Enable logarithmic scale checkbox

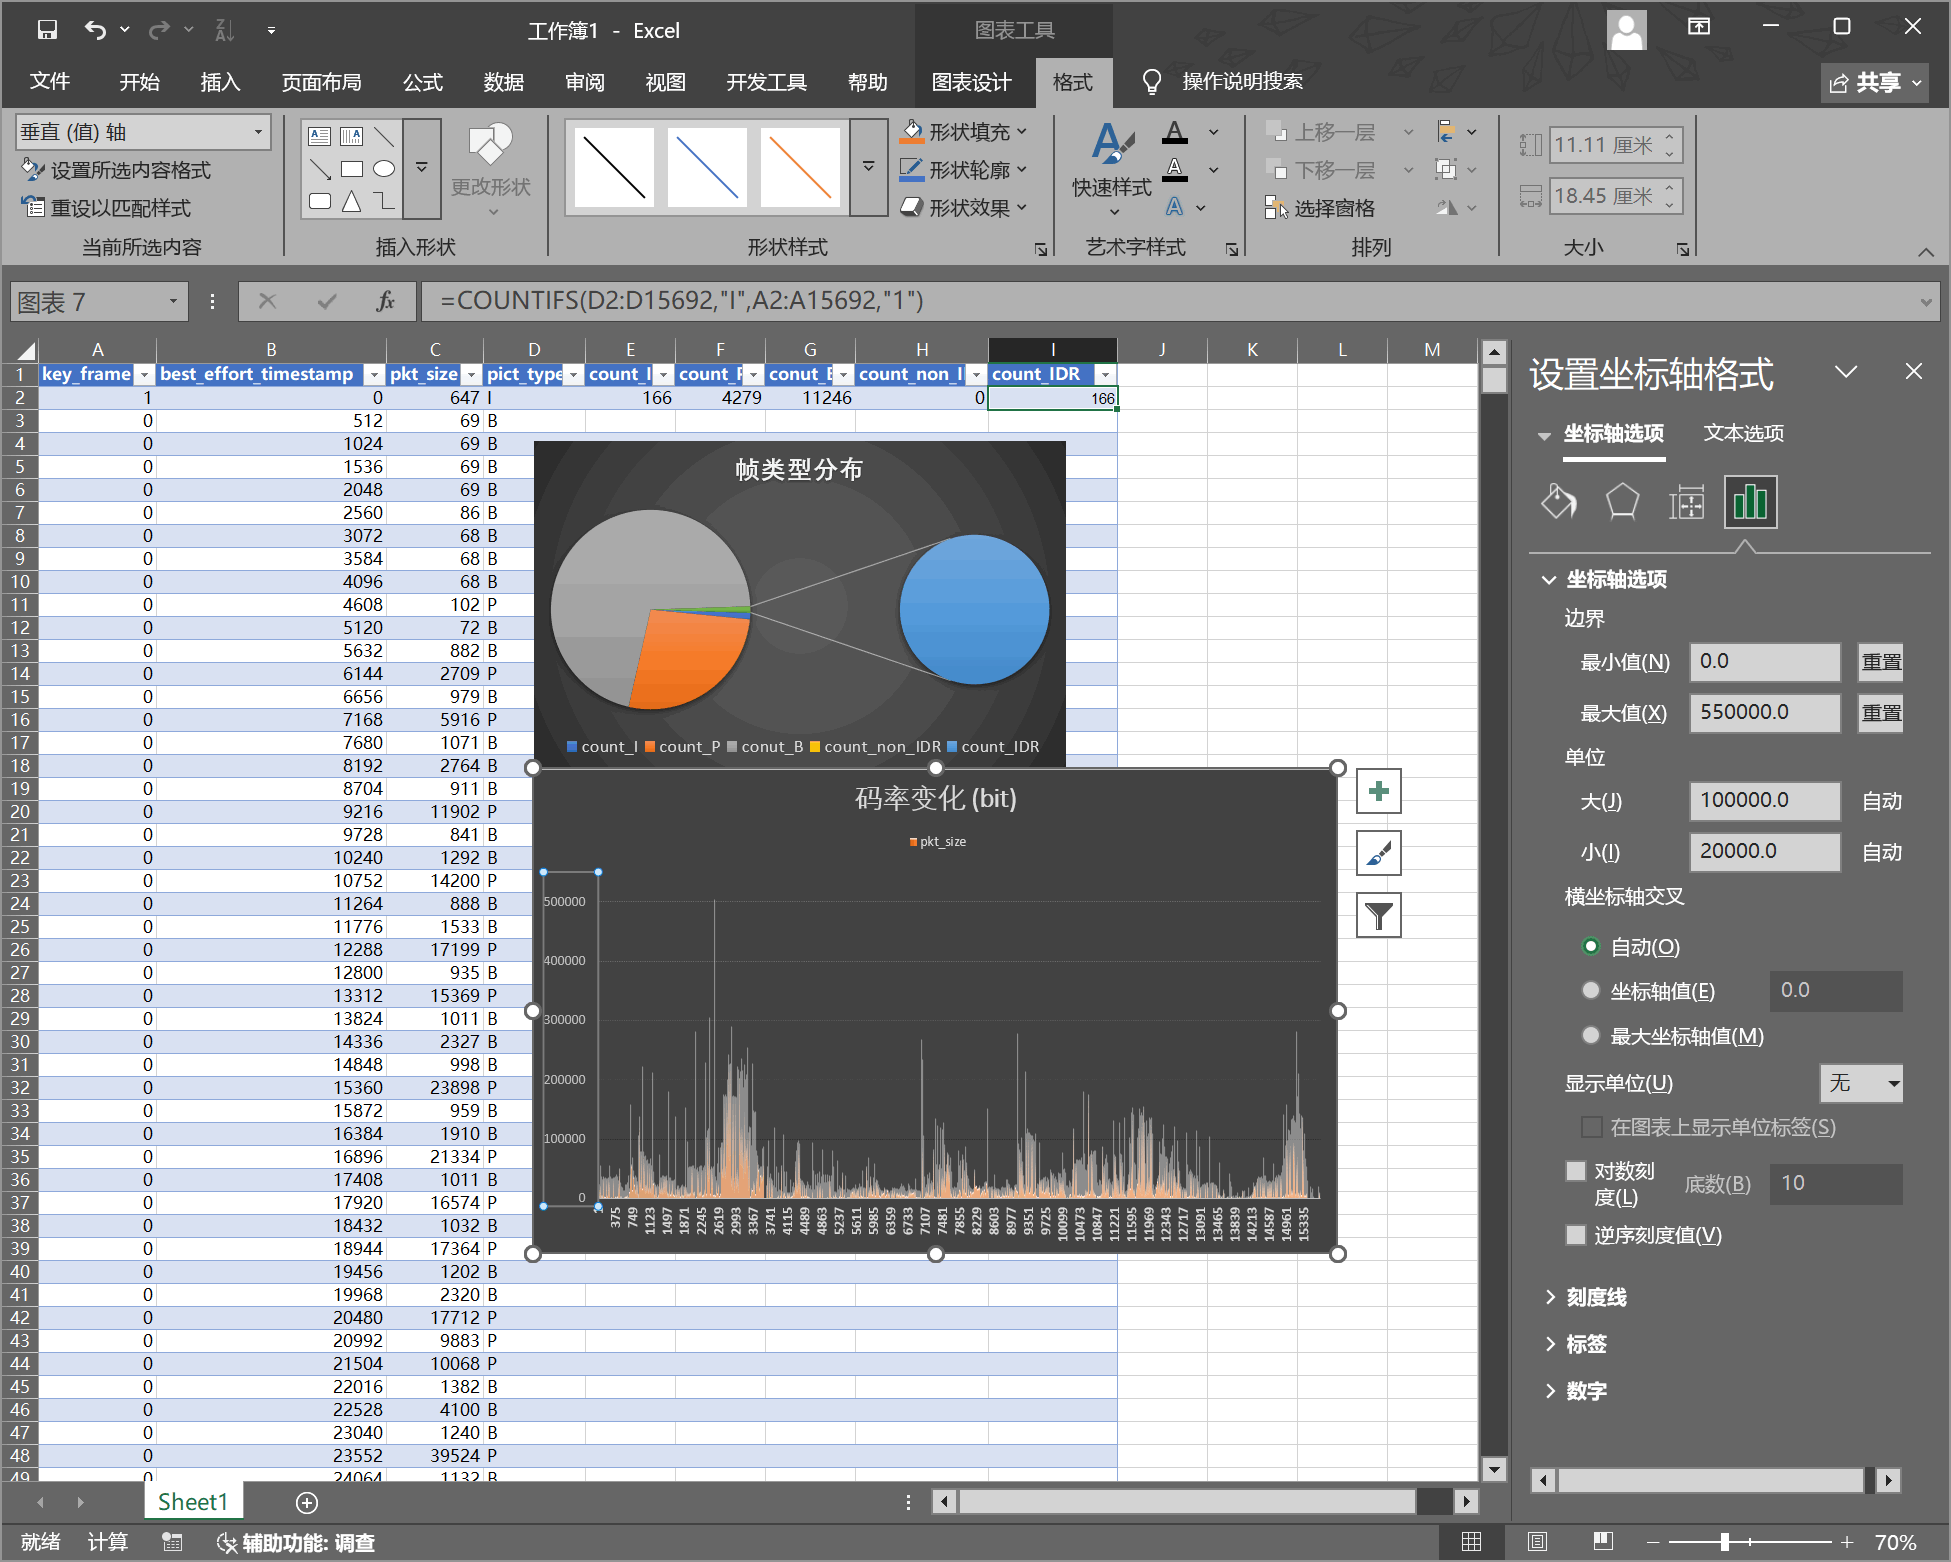[x=1576, y=1171]
